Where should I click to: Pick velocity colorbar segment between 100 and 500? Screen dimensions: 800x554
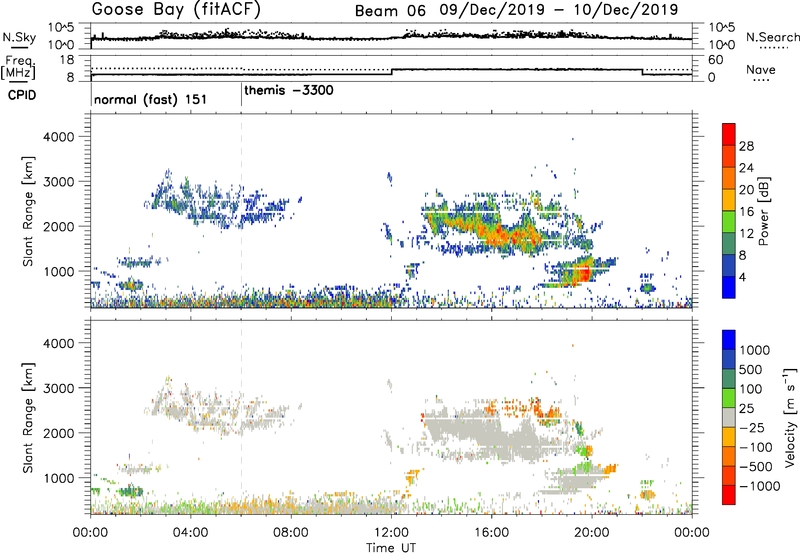[729, 379]
